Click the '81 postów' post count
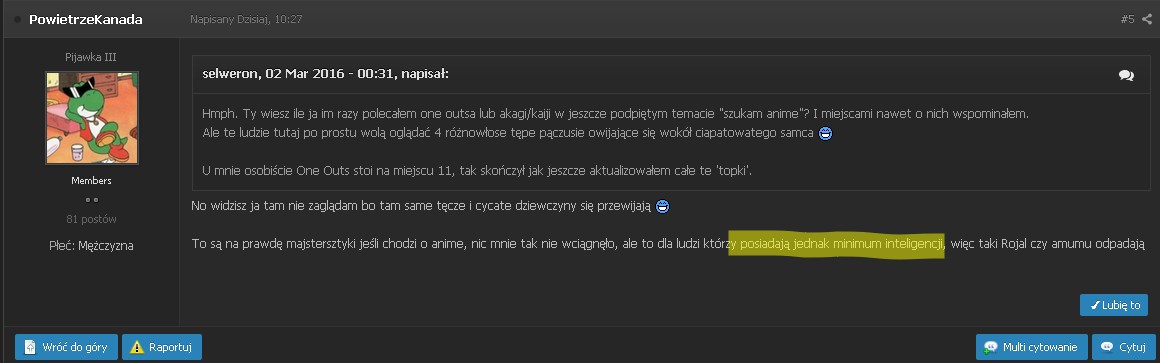This screenshot has width=1160, height=363. [x=92, y=219]
